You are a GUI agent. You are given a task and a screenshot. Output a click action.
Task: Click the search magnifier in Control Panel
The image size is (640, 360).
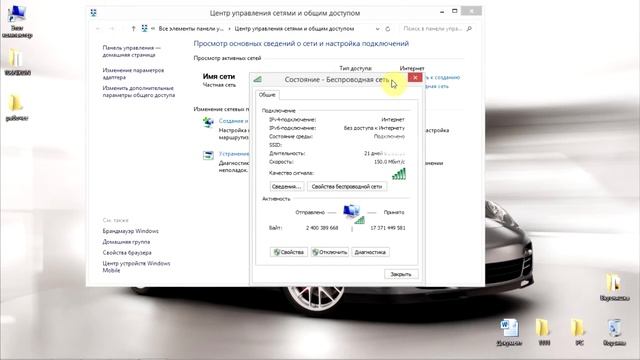point(469,29)
